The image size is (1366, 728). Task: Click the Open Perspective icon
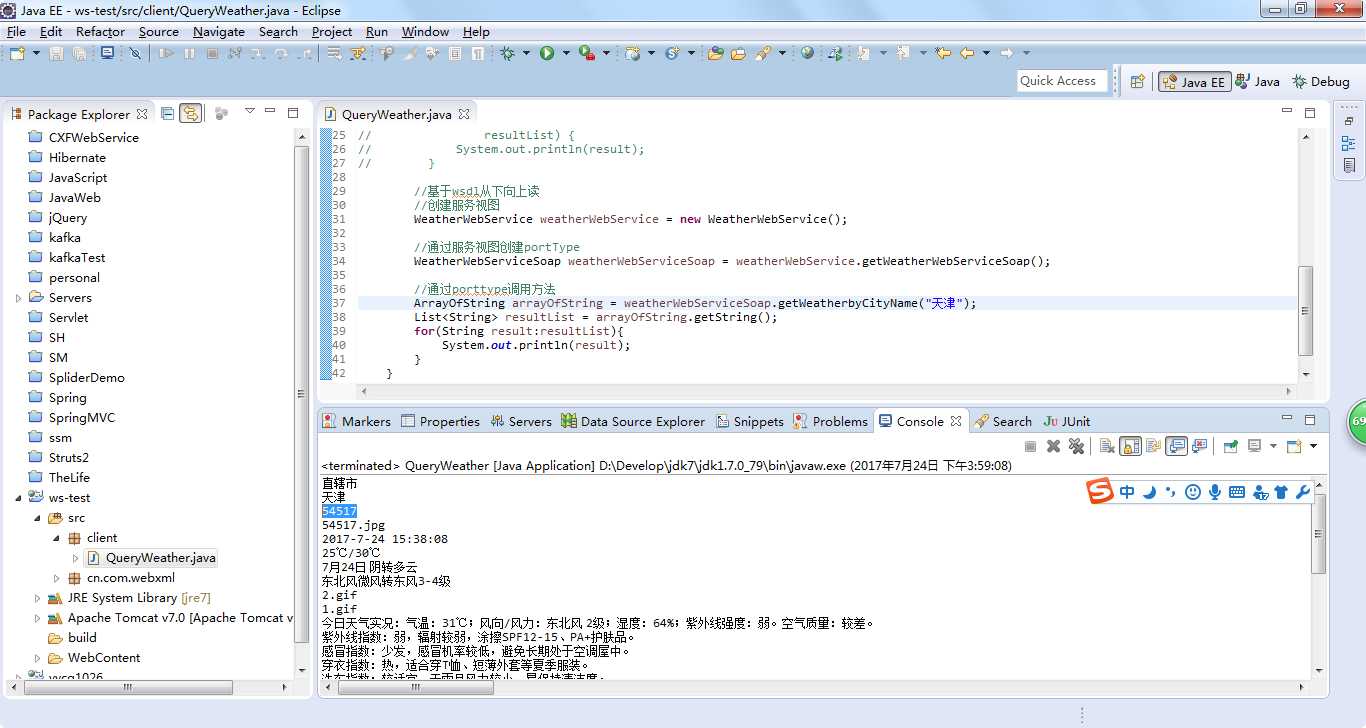click(1137, 82)
